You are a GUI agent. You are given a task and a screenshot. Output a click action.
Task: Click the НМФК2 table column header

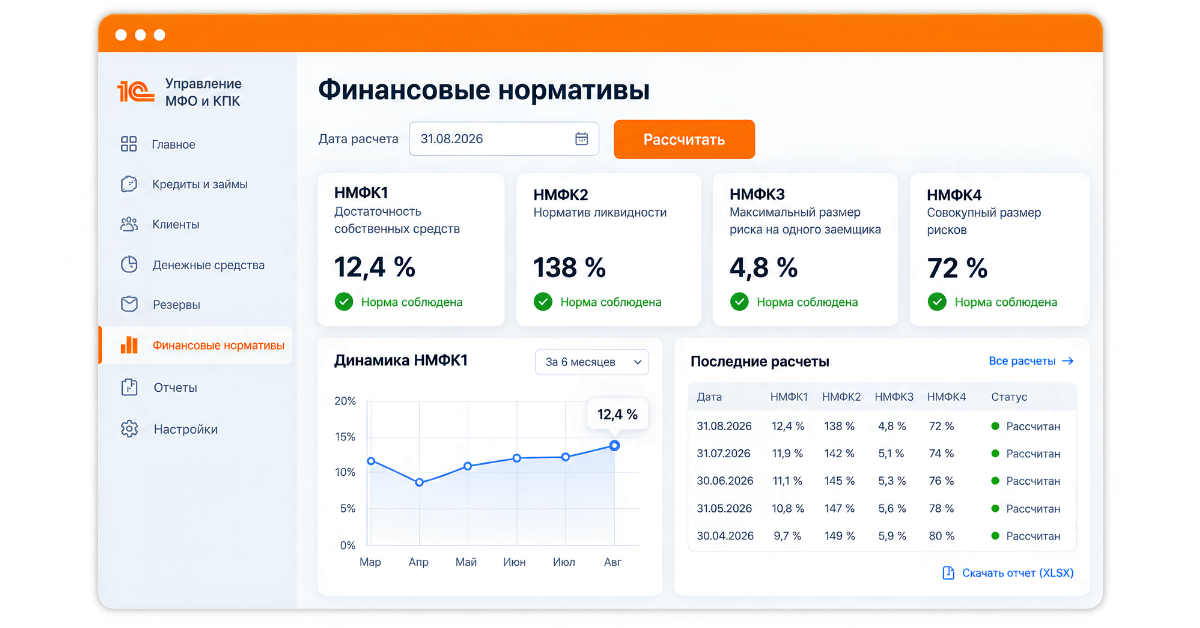(842, 397)
